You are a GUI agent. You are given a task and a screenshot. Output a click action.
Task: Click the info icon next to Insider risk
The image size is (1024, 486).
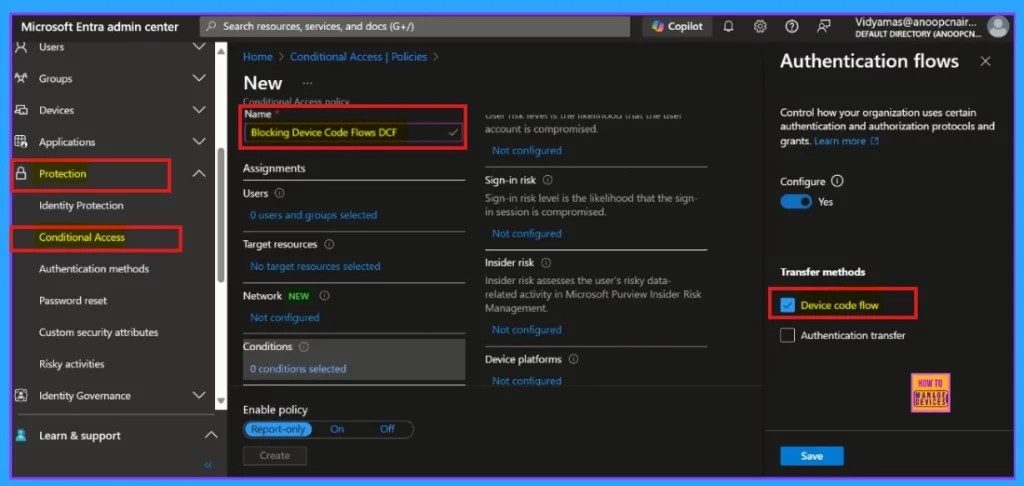(x=546, y=263)
